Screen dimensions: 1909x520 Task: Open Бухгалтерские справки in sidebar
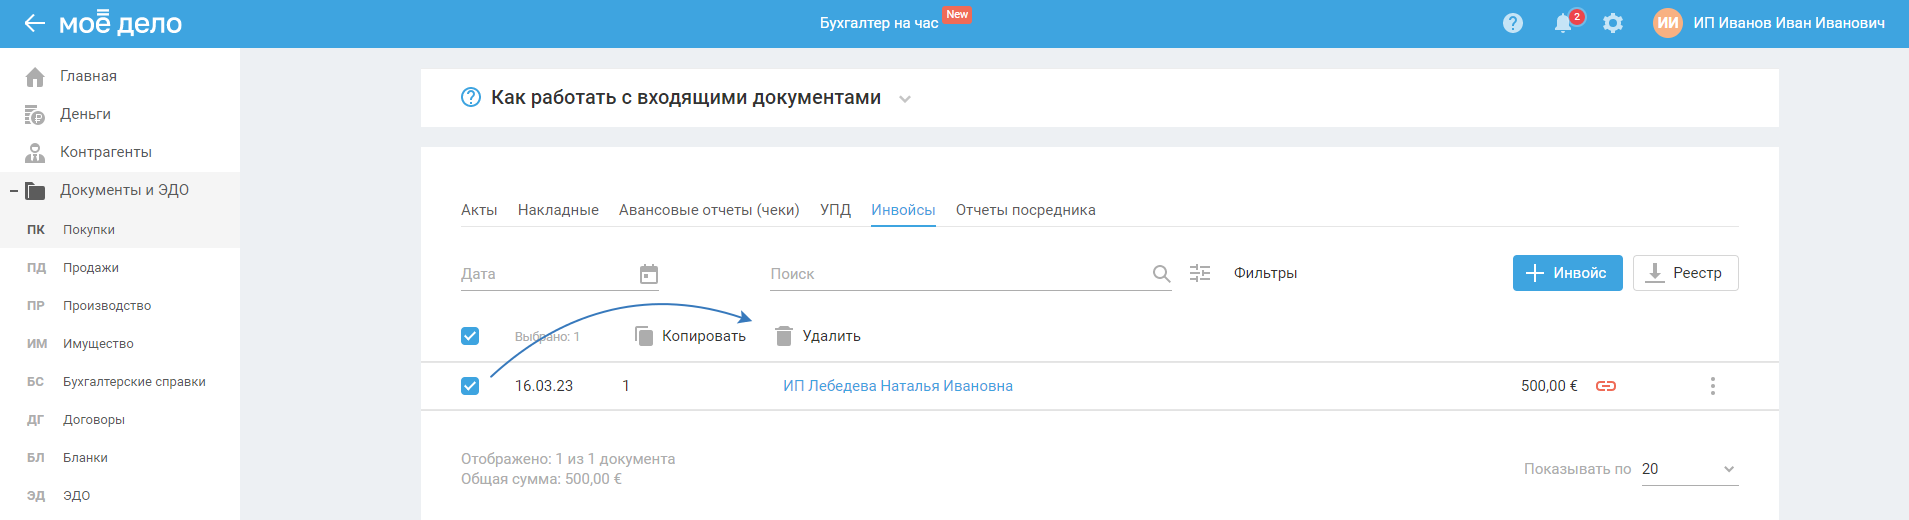pyautogui.click(x=134, y=382)
